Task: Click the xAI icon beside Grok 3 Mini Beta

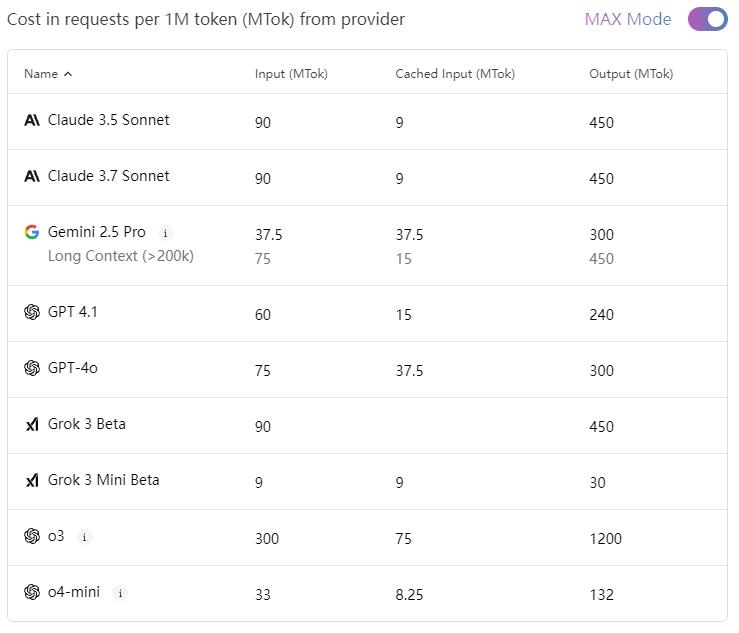Action: click(x=32, y=480)
